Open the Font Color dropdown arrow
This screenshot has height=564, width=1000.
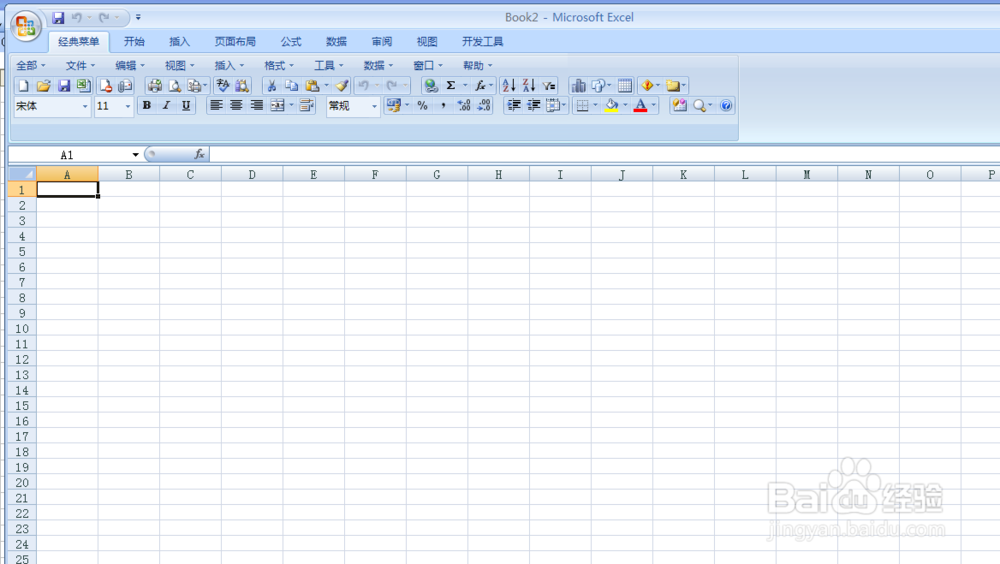pyautogui.click(x=654, y=106)
